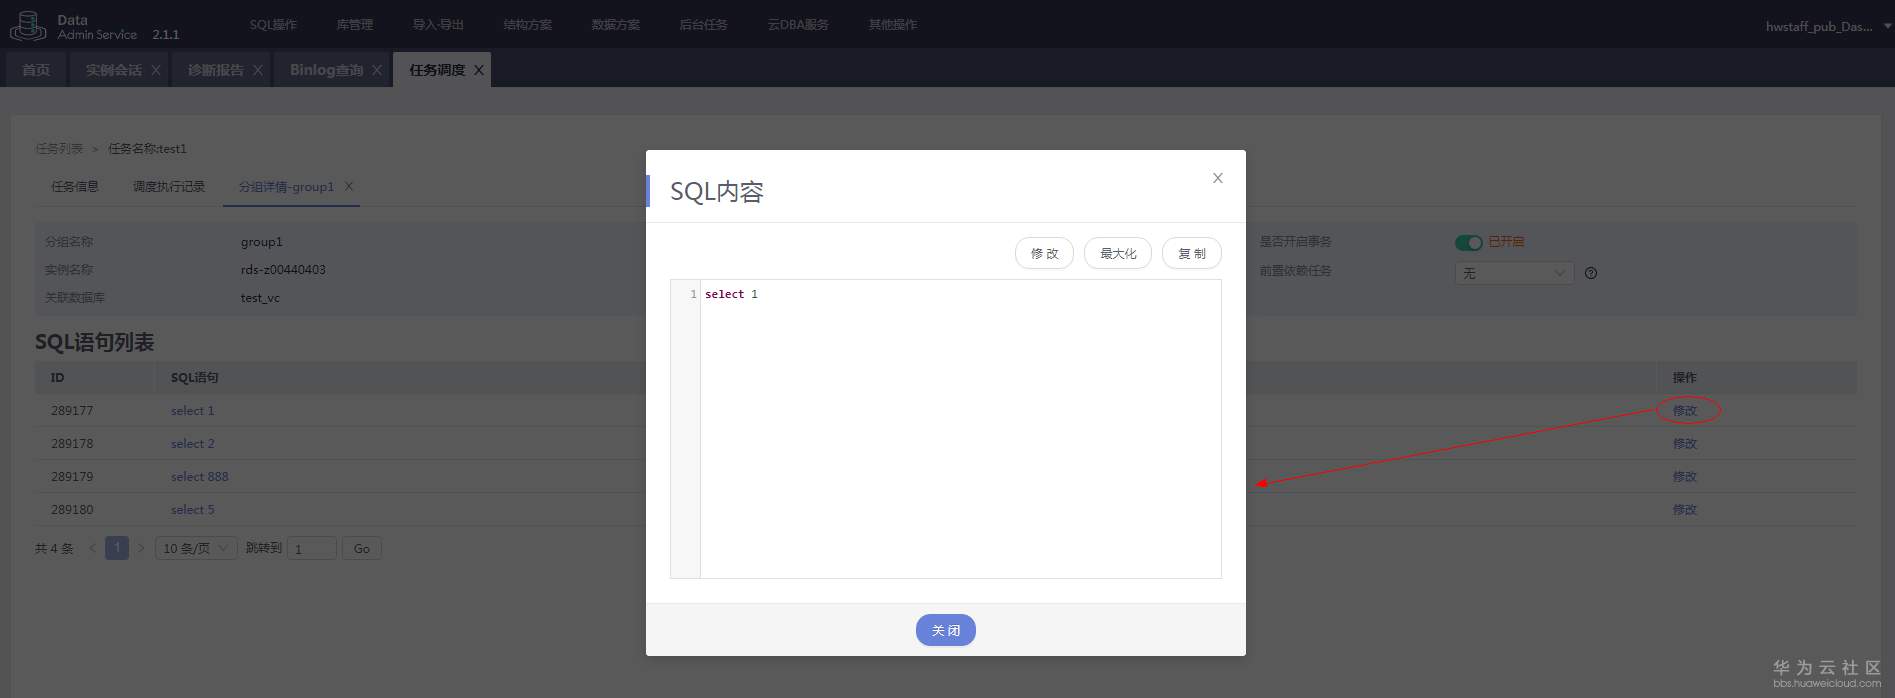
Task: Toggle the 是否开启事务 switch
Action: (x=1468, y=243)
